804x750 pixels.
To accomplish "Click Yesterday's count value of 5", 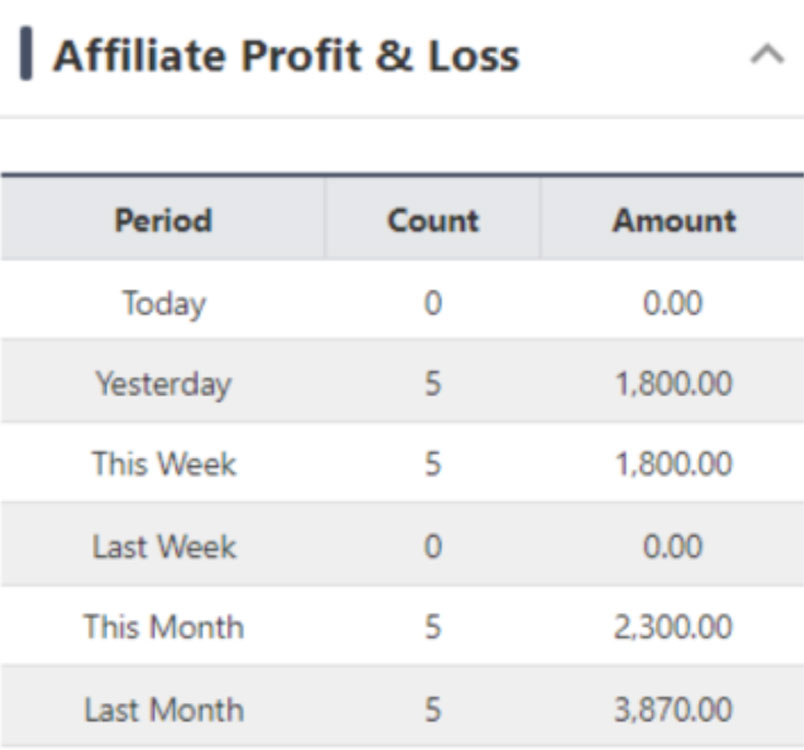I will (432, 383).
